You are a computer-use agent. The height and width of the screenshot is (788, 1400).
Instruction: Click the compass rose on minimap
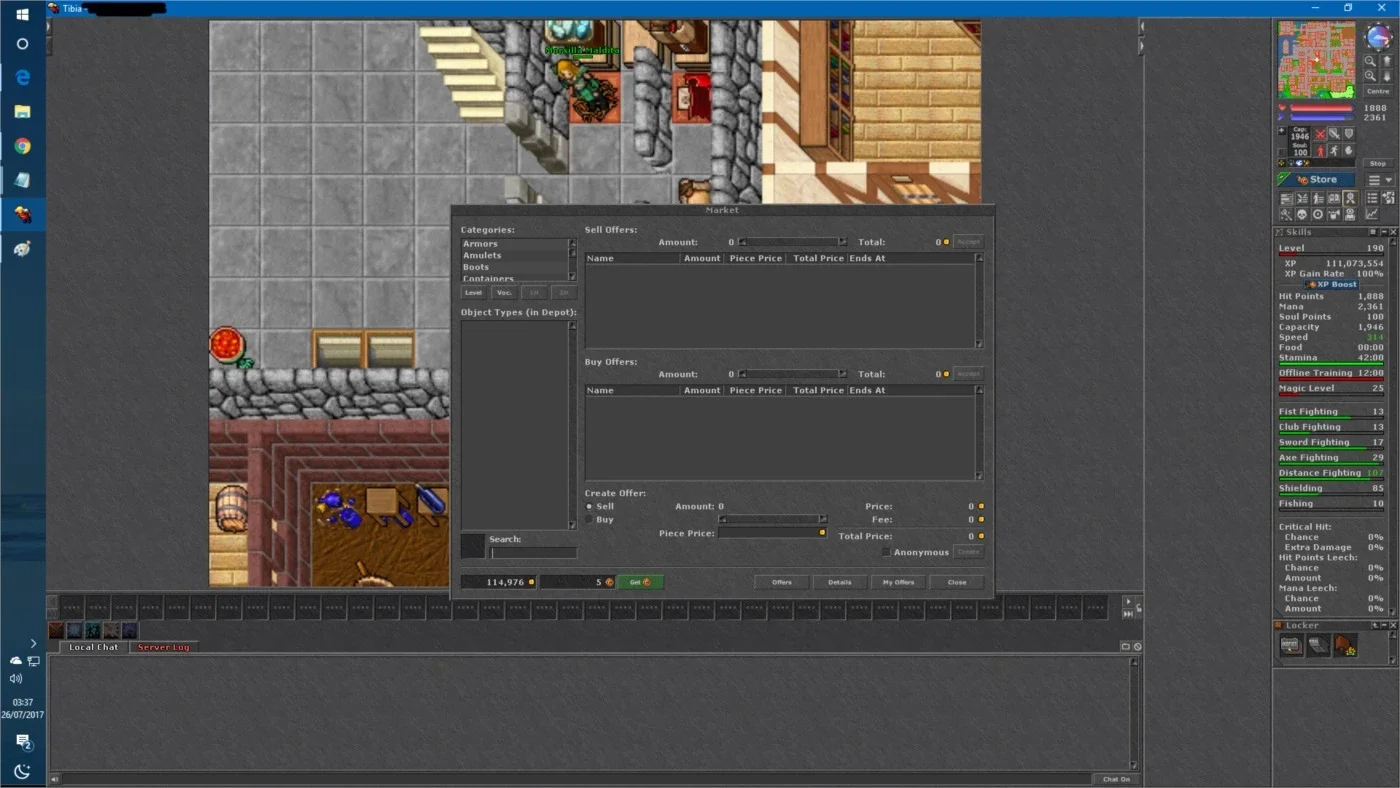coord(1378,37)
